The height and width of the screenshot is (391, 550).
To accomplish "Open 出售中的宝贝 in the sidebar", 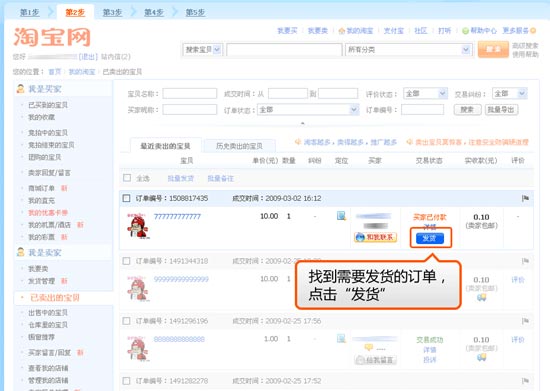I will (48, 312).
